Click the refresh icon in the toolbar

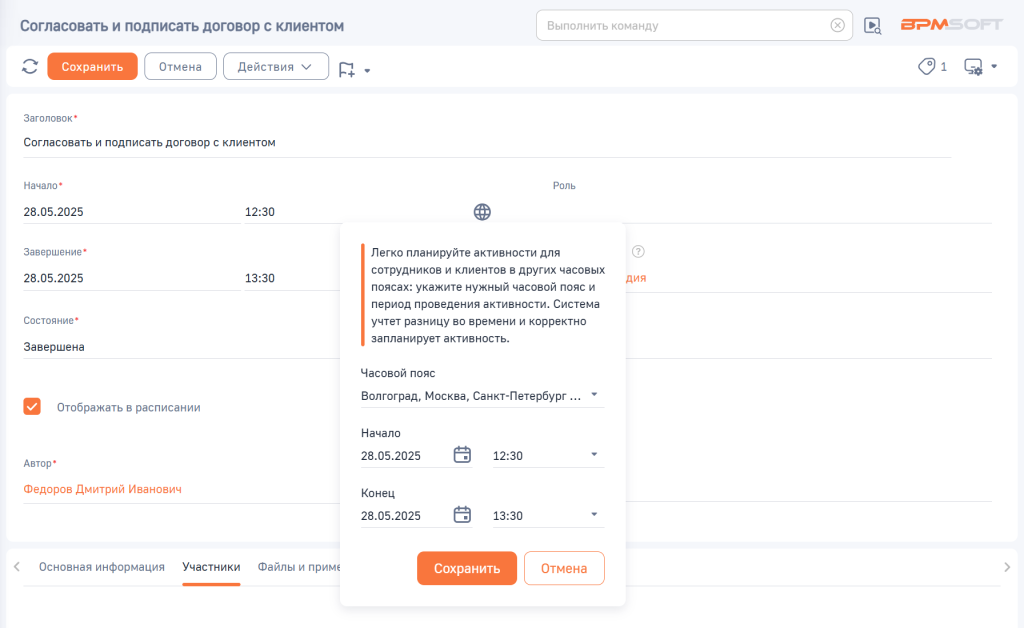click(30, 67)
